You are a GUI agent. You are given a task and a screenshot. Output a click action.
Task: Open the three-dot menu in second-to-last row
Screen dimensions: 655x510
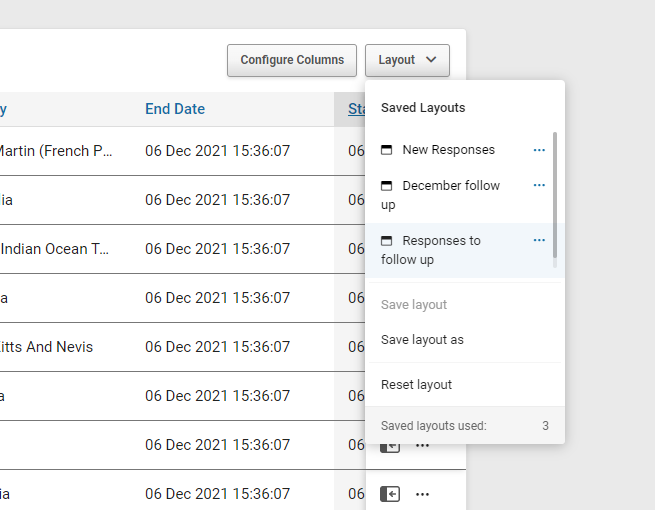tap(422, 445)
